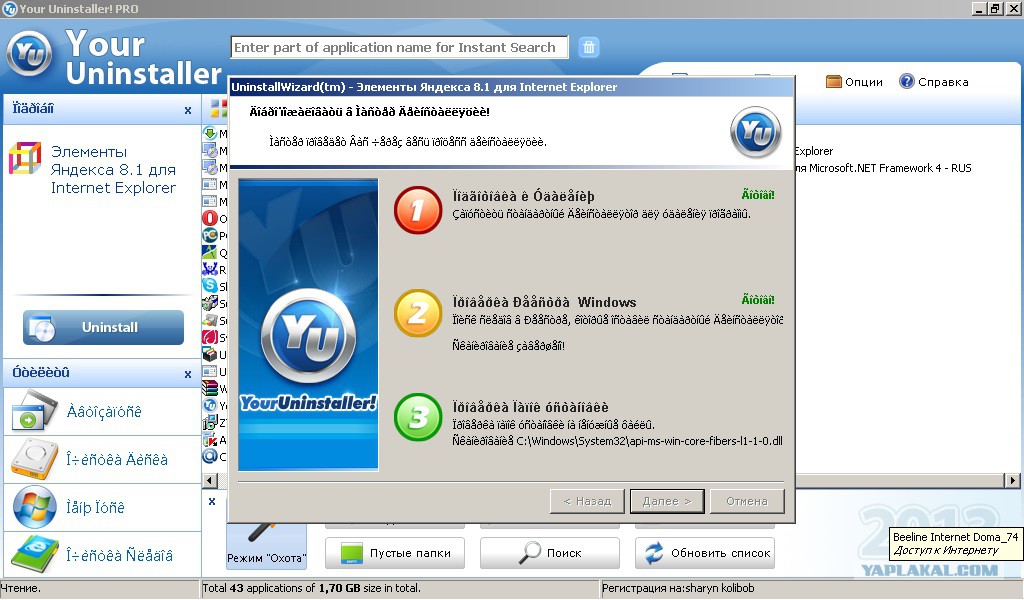The height and width of the screenshot is (600, 1024).
Task: Click the "Регистрация на:sharyn kolibob" status text
Action: (678, 588)
